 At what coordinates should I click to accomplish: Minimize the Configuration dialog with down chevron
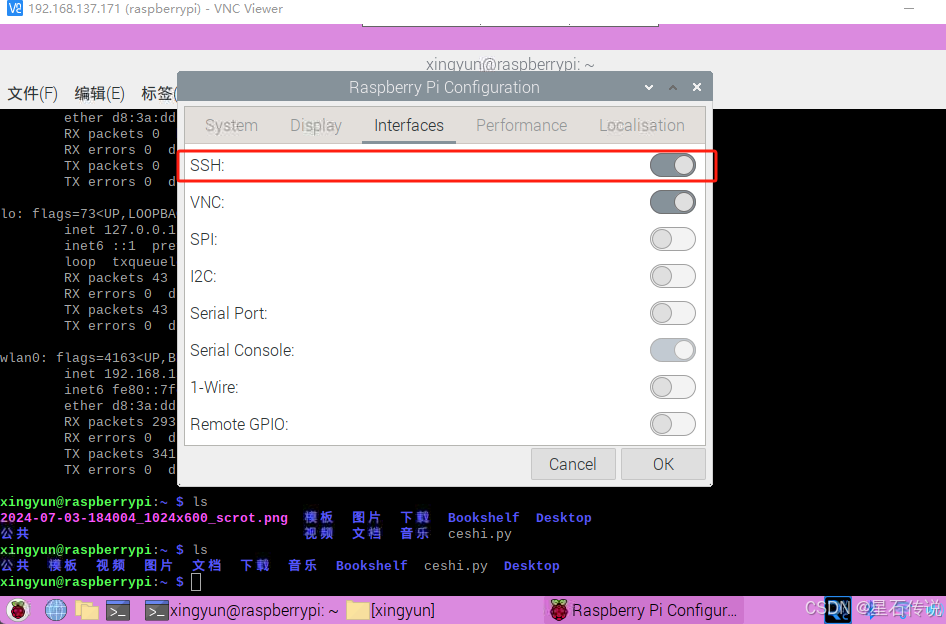click(649, 88)
